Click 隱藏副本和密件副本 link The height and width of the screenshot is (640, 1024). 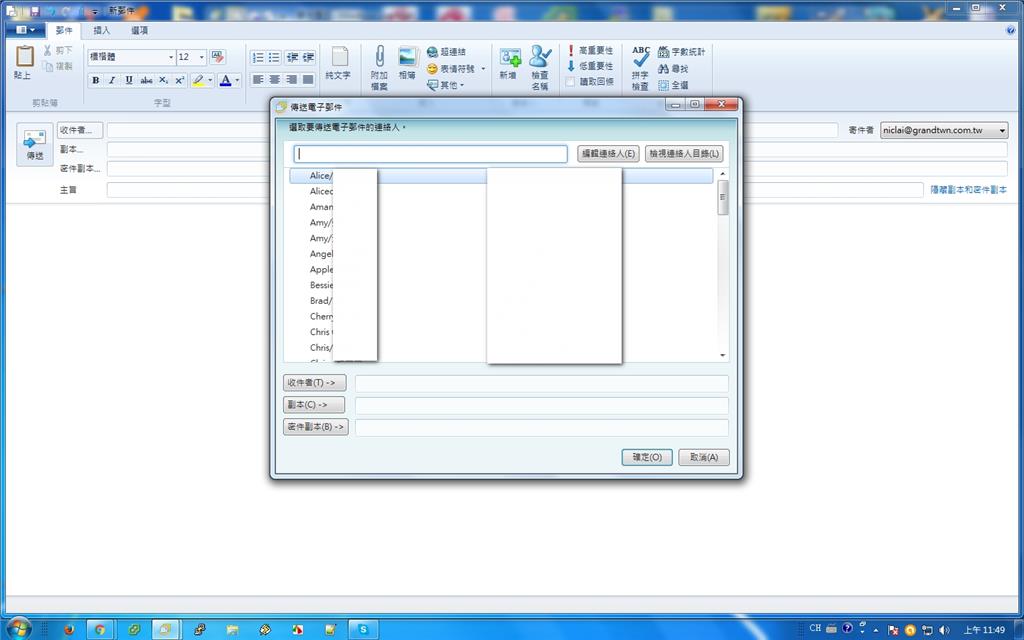(968, 189)
